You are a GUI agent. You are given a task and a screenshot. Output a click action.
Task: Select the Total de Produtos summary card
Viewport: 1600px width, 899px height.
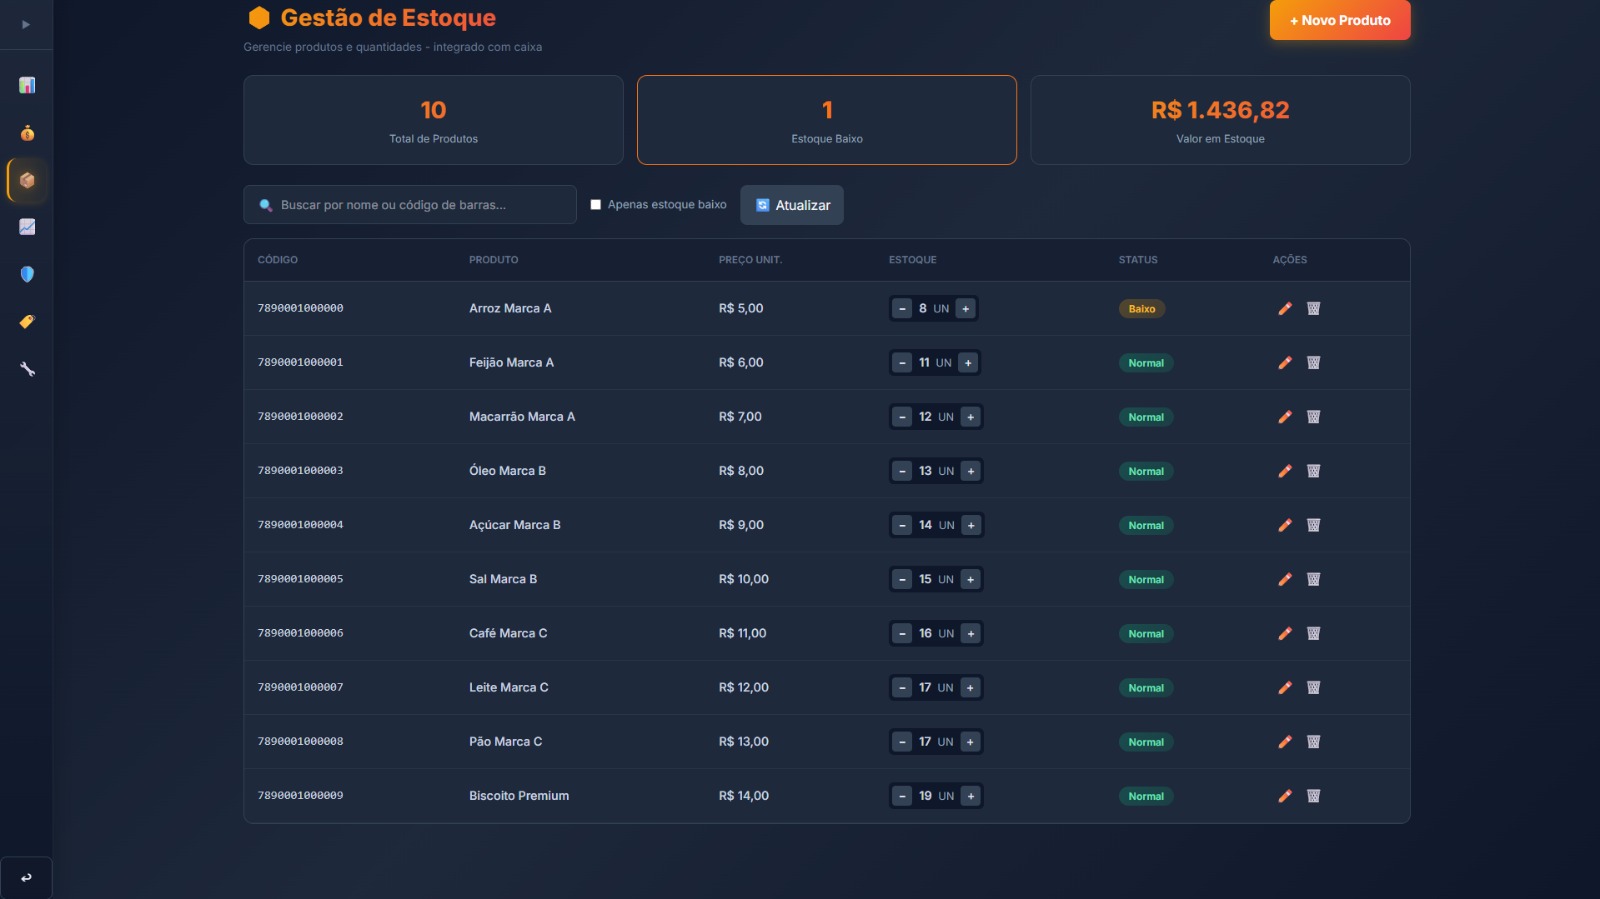(x=433, y=120)
